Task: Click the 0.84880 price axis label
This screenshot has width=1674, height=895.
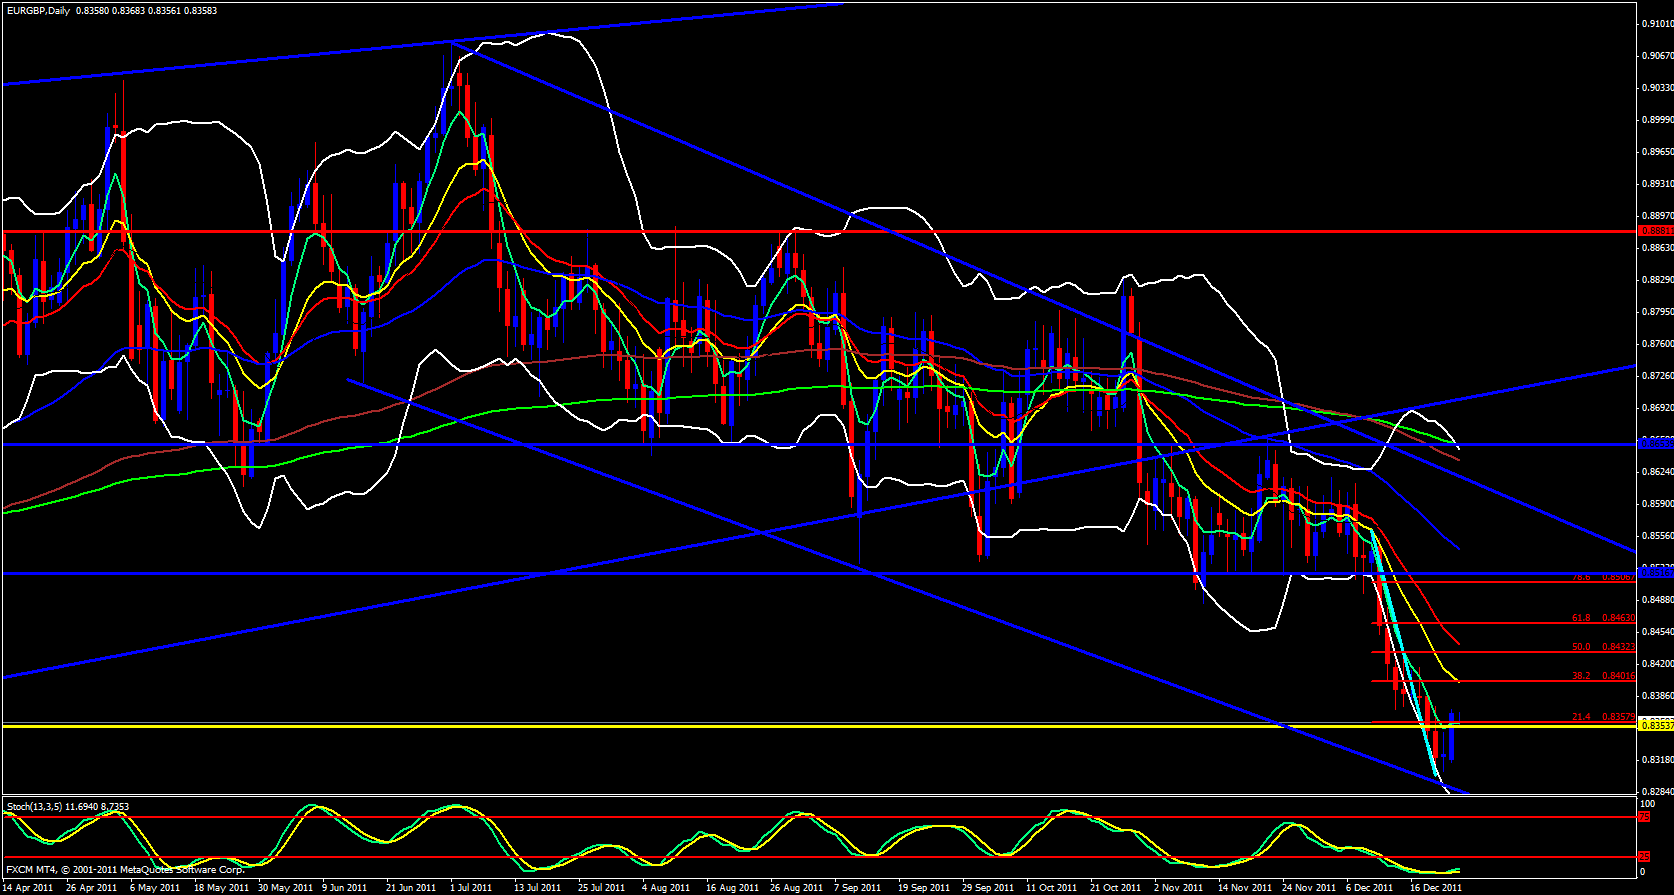Action: [x=1658, y=600]
